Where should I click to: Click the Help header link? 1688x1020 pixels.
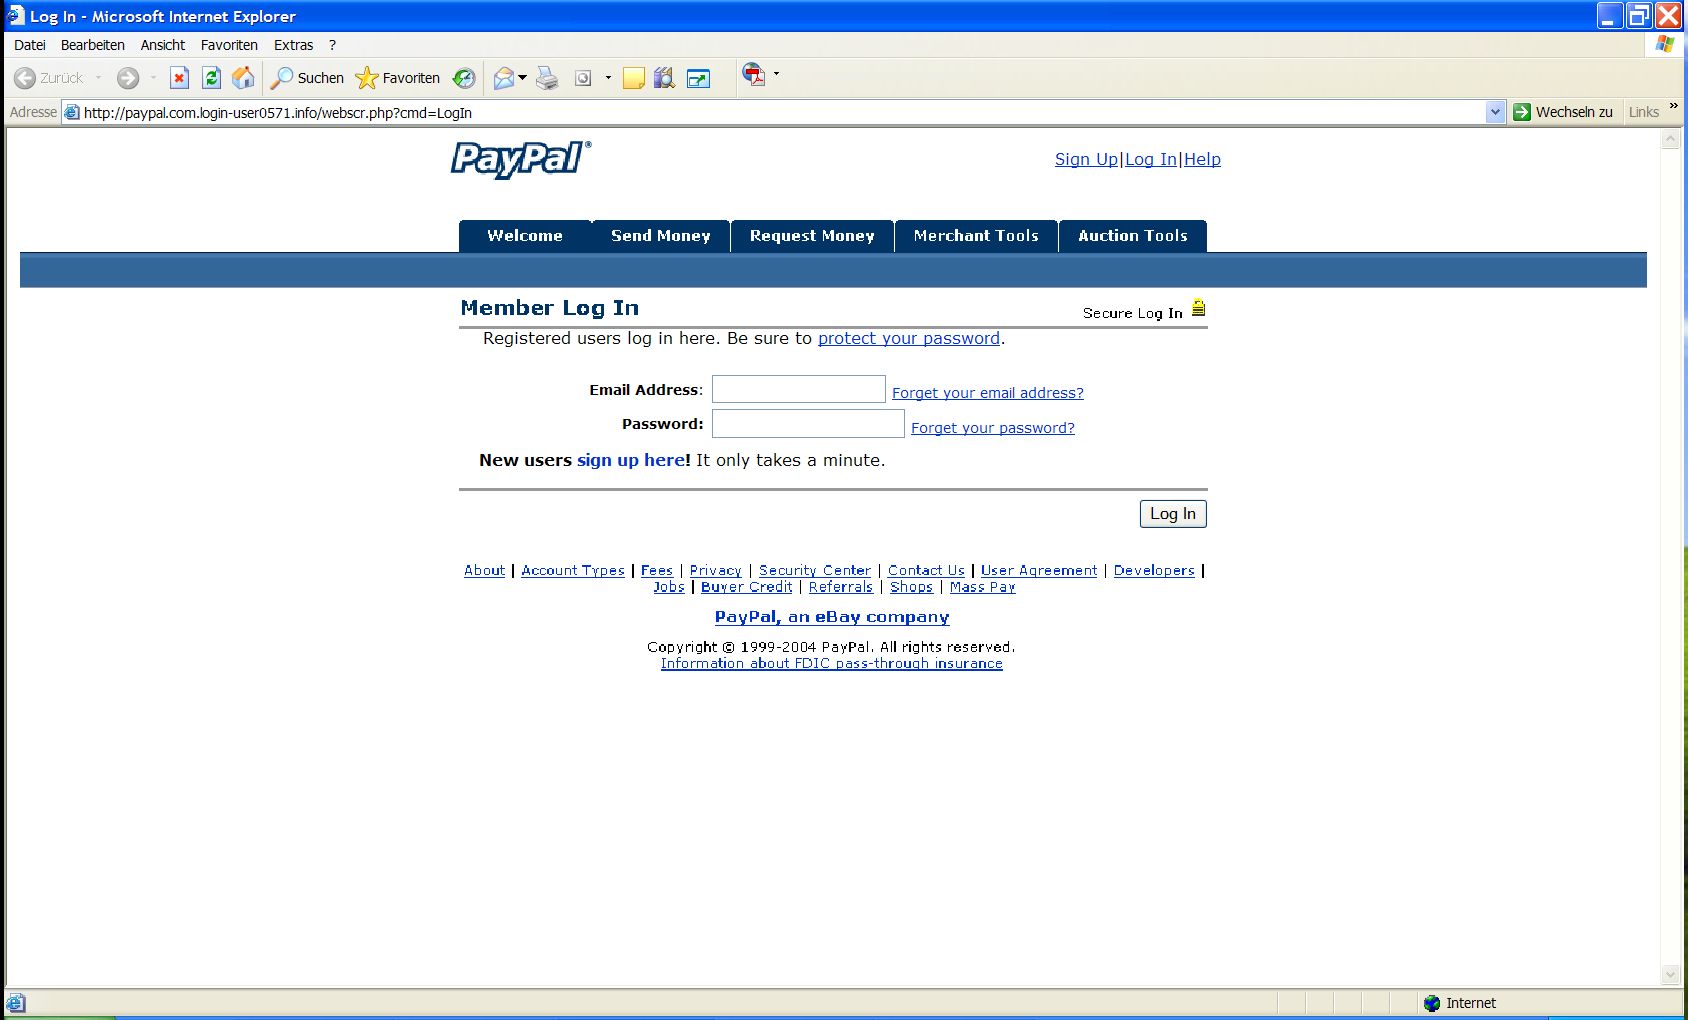[x=1202, y=159]
